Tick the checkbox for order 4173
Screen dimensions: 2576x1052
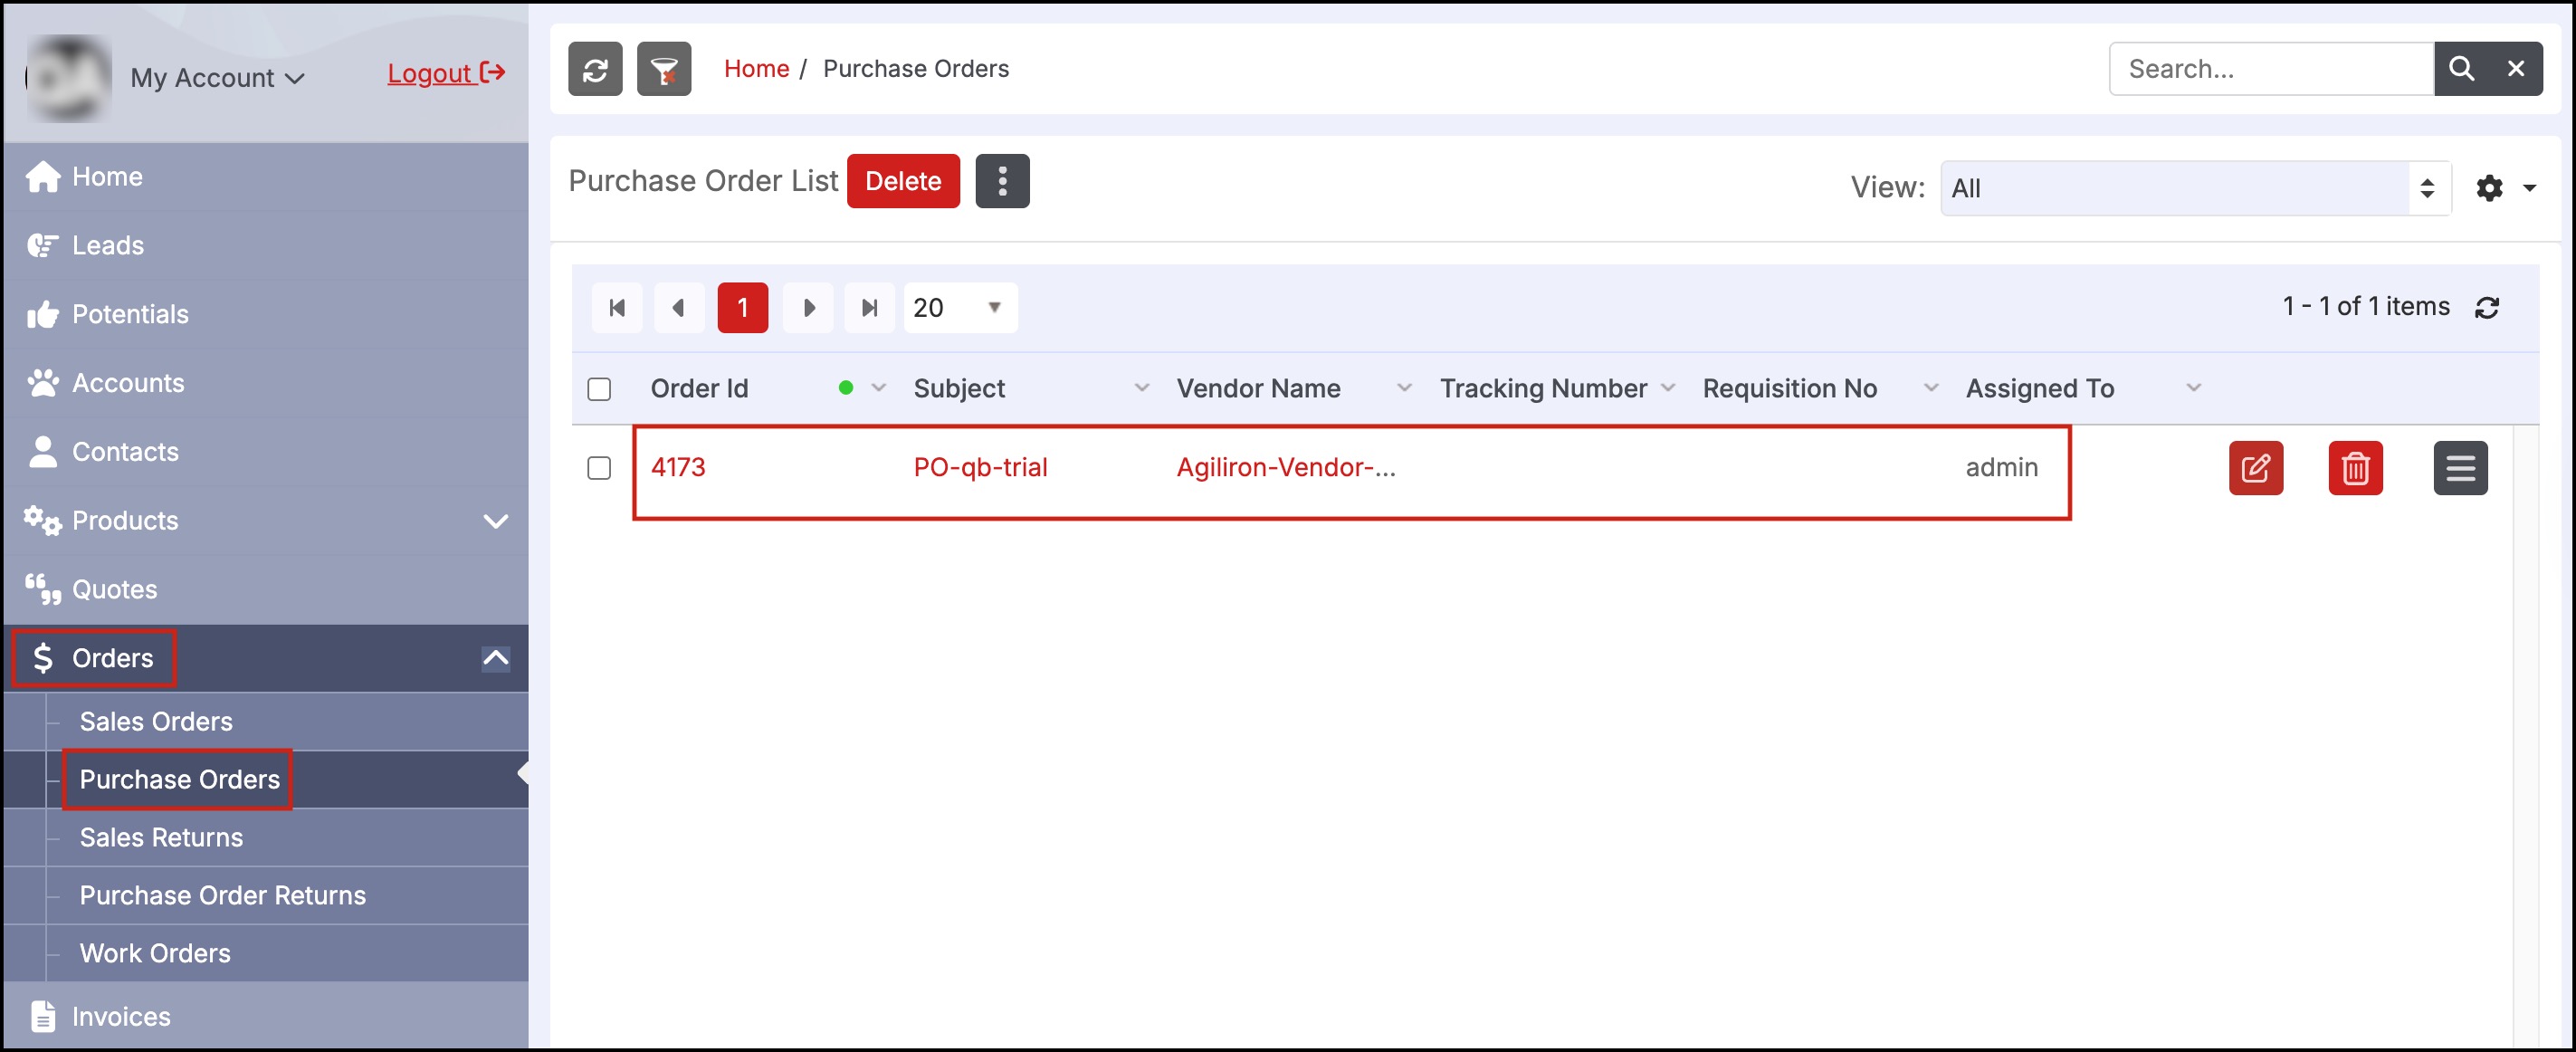point(599,468)
